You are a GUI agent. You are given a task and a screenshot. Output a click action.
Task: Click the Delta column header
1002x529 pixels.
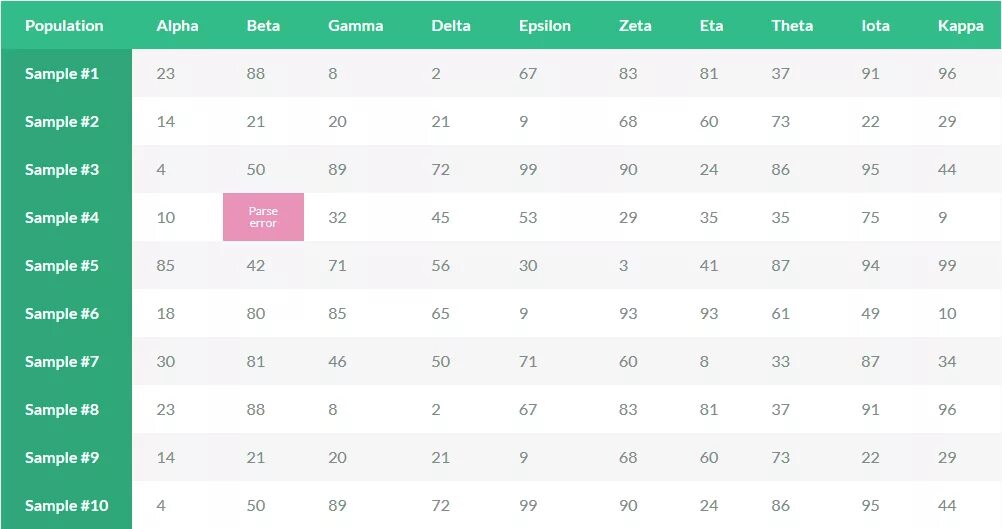(451, 26)
